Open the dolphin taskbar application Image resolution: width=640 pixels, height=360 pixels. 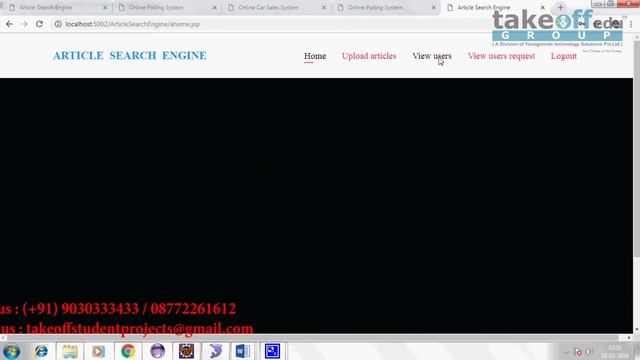216,351
